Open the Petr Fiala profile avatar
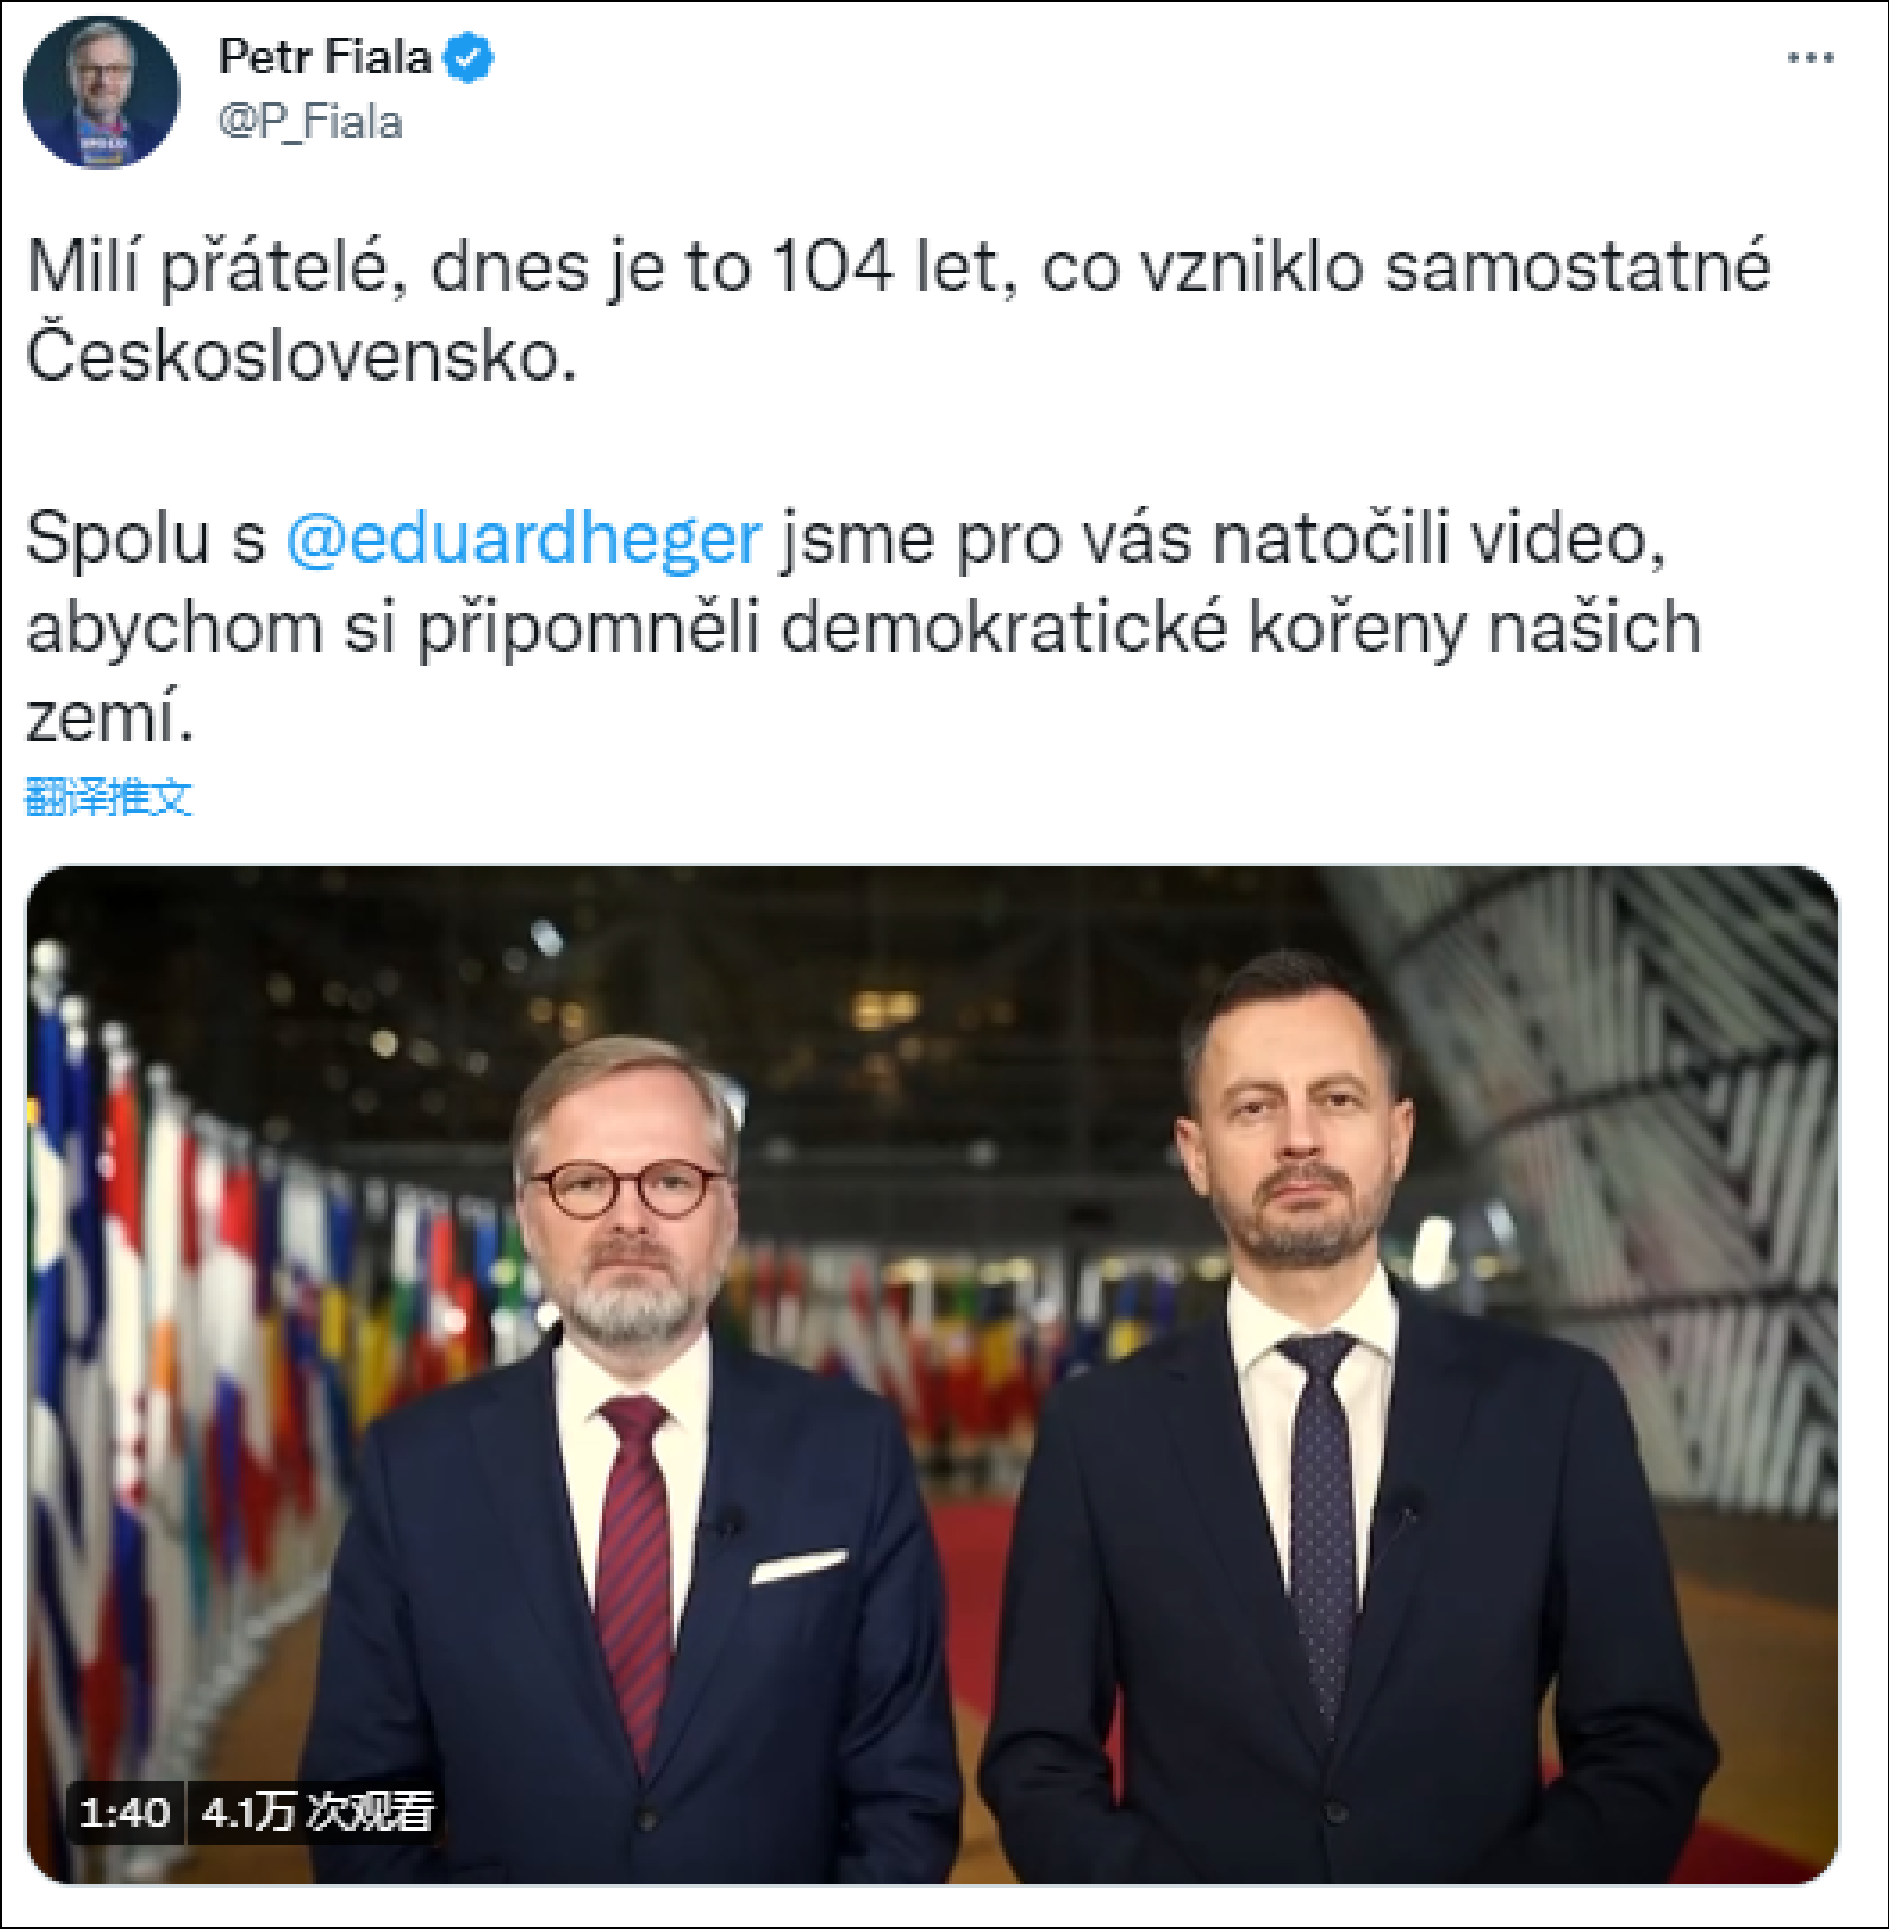The width and height of the screenshot is (1889, 1929). (x=101, y=92)
